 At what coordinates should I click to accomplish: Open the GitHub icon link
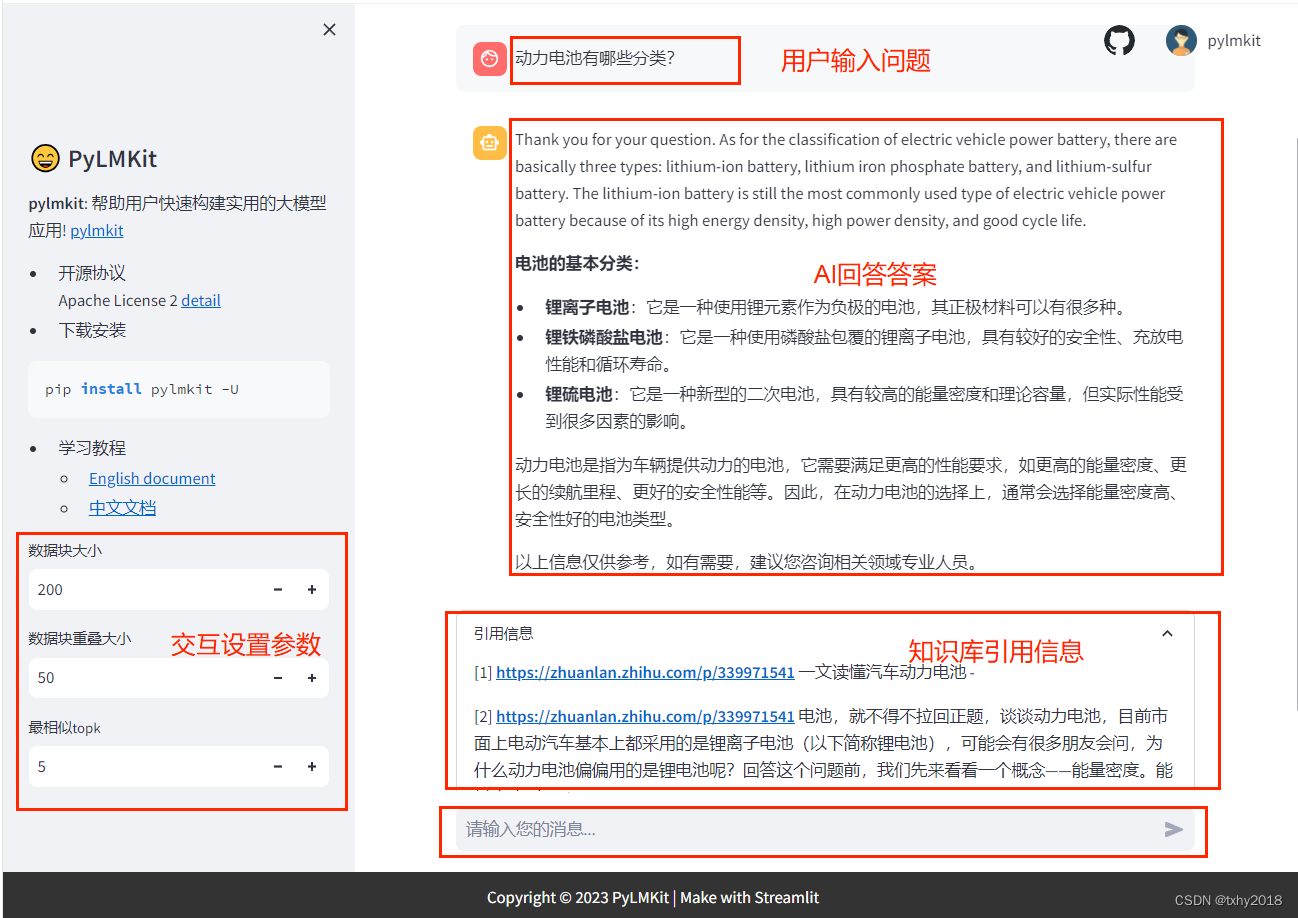click(1119, 41)
